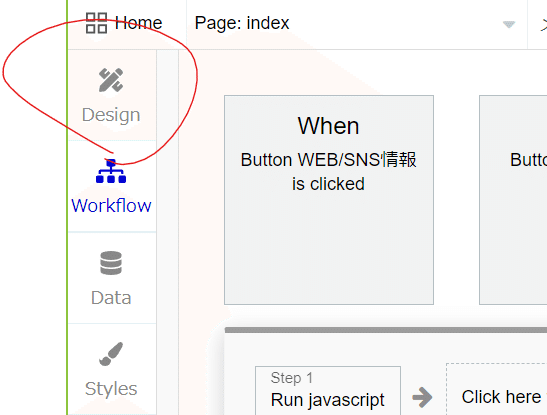Switch to the Design tab label
This screenshot has width=547, height=415.
111,115
